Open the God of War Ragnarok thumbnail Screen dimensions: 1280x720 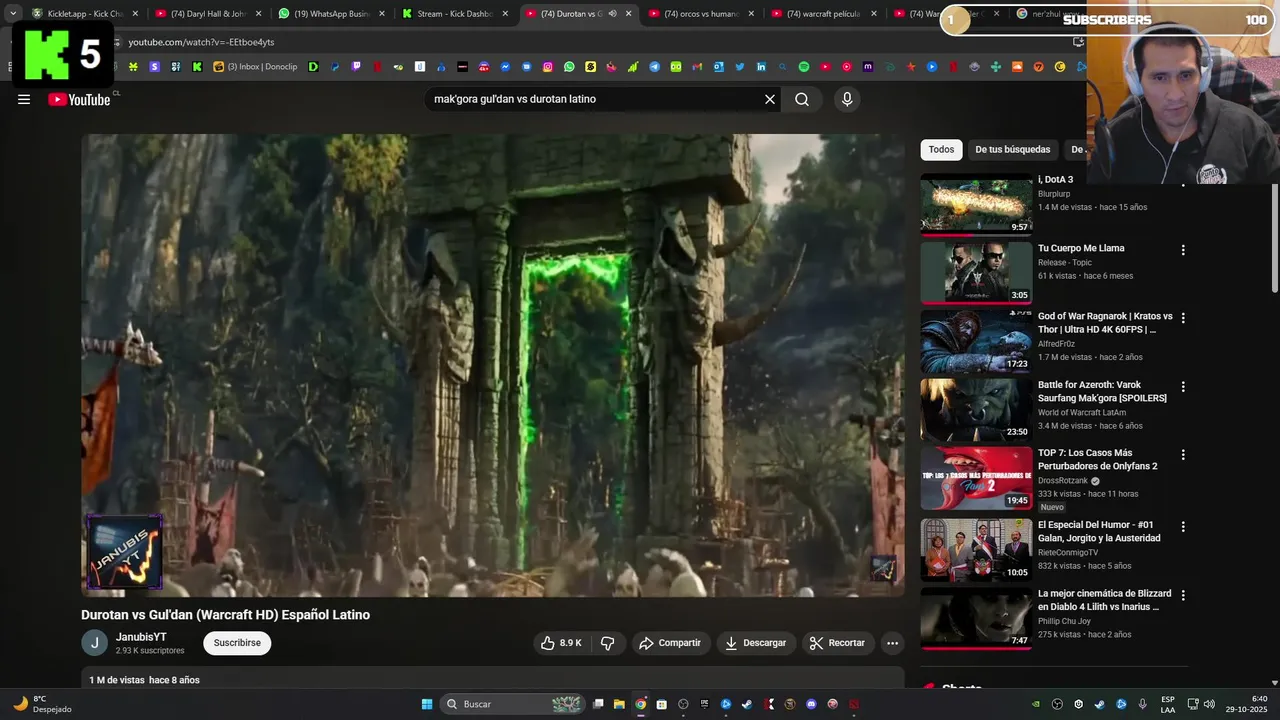[x=976, y=341]
